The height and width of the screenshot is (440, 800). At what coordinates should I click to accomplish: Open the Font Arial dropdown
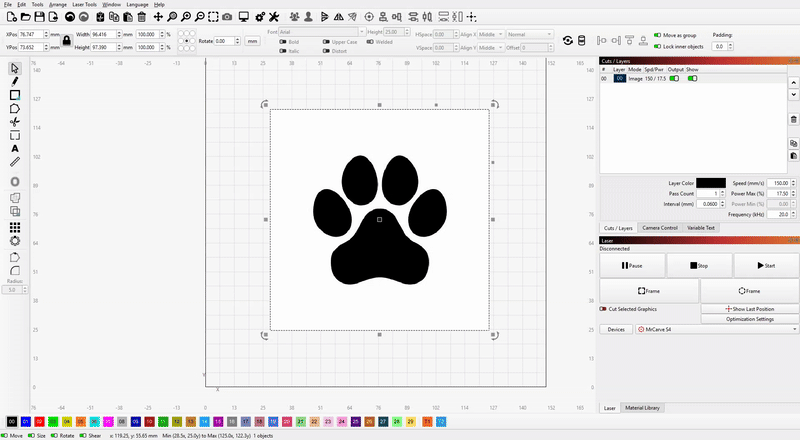(322, 33)
